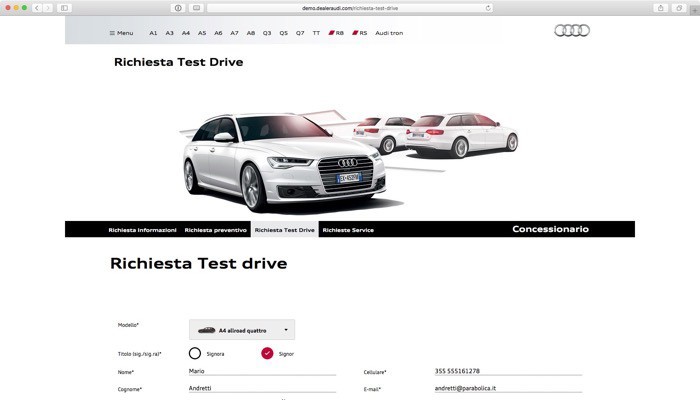Toggle the Safari sidebar button
Image resolution: width=700 pixels, height=400 pixels.
point(64,8)
